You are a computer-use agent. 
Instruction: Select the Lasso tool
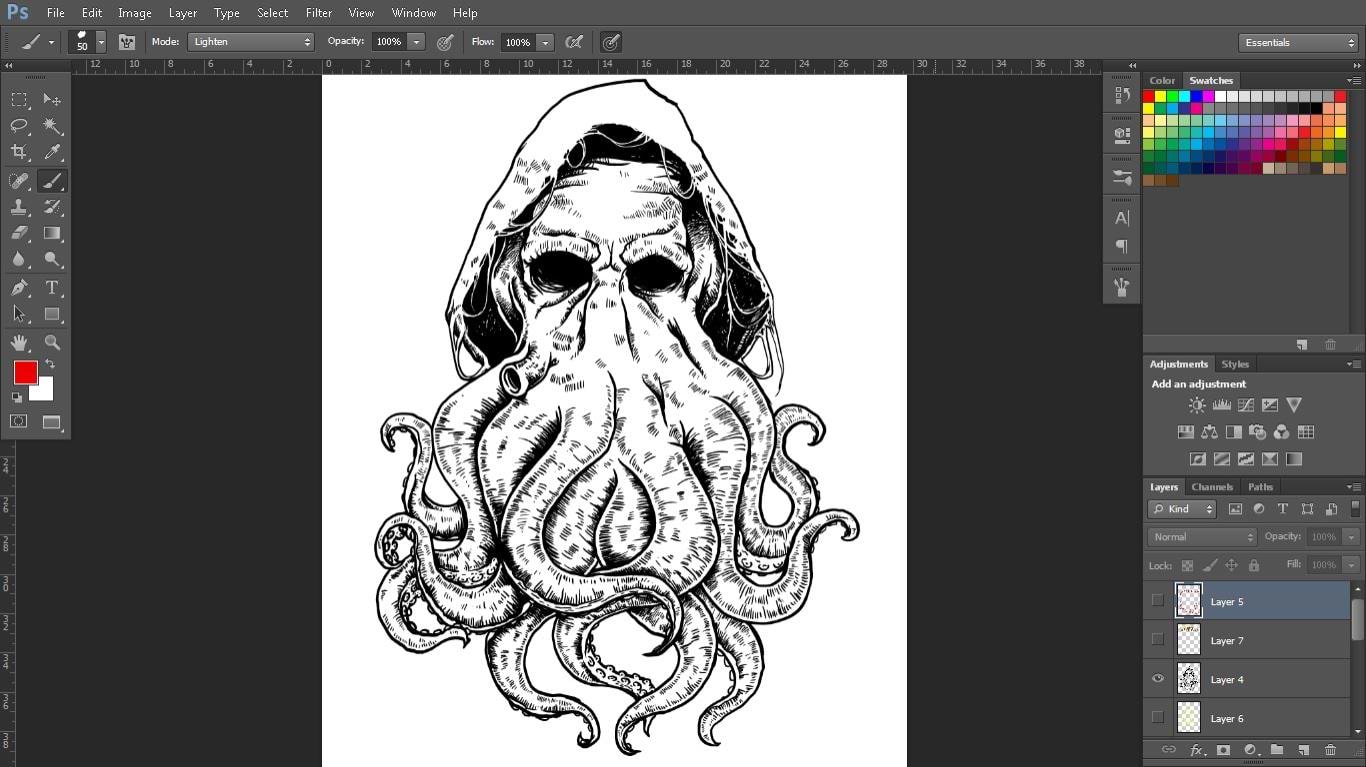(19, 126)
